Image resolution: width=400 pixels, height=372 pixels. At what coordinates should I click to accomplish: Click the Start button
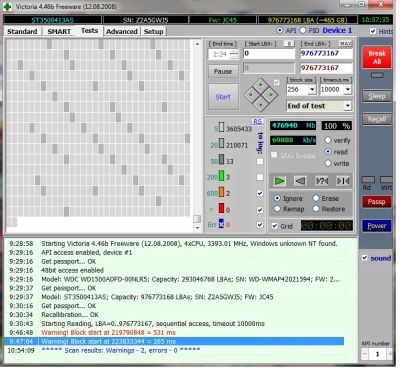tap(223, 97)
